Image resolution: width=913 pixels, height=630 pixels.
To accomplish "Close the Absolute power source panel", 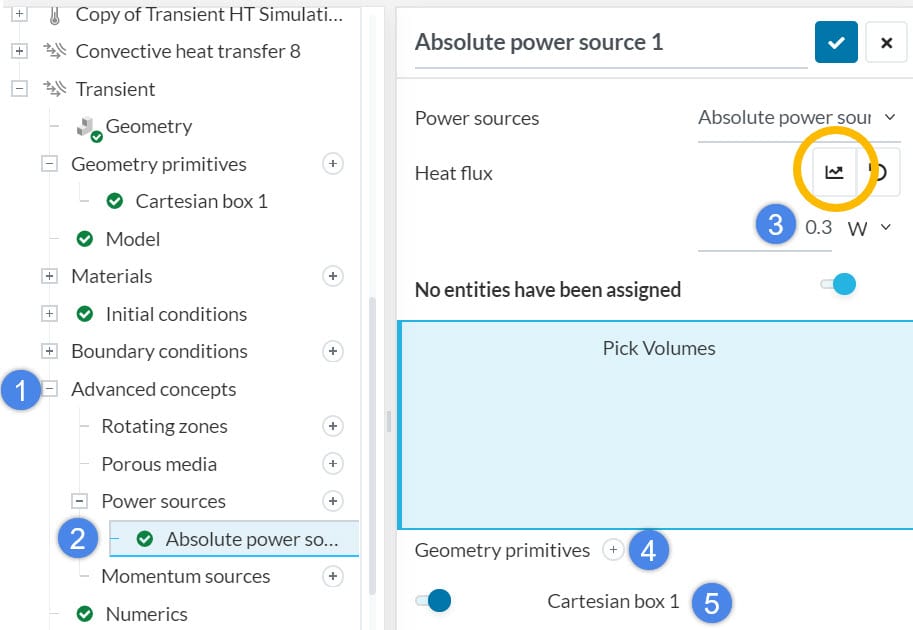I will pos(886,43).
